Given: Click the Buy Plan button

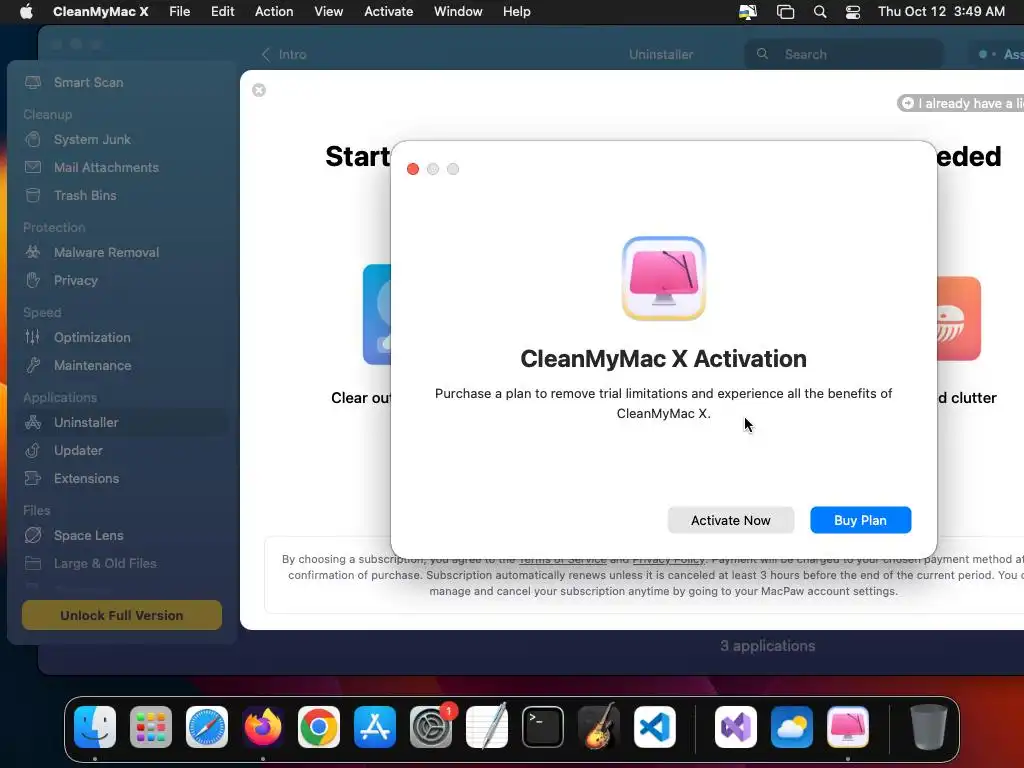Looking at the screenshot, I should [860, 520].
